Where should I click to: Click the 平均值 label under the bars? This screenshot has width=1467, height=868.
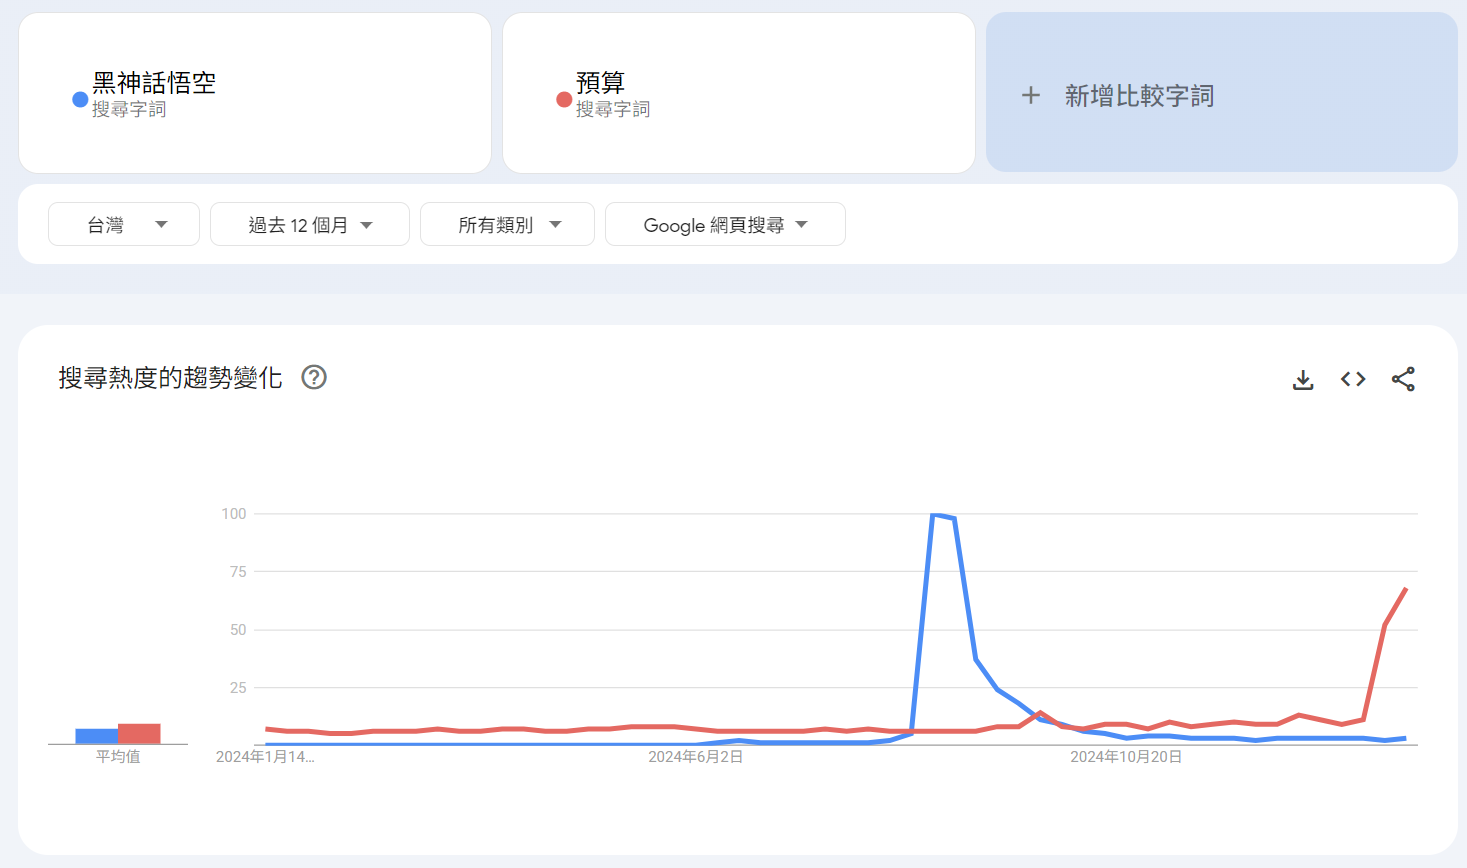(x=118, y=757)
